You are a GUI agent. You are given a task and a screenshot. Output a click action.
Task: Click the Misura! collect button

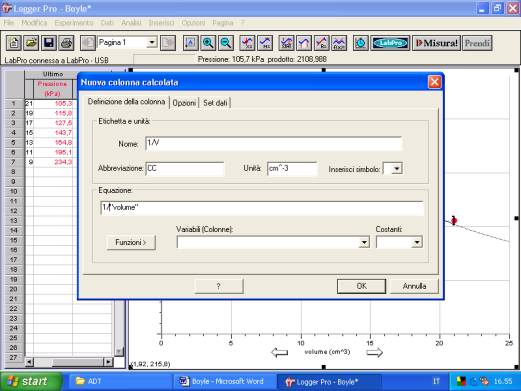pos(436,43)
